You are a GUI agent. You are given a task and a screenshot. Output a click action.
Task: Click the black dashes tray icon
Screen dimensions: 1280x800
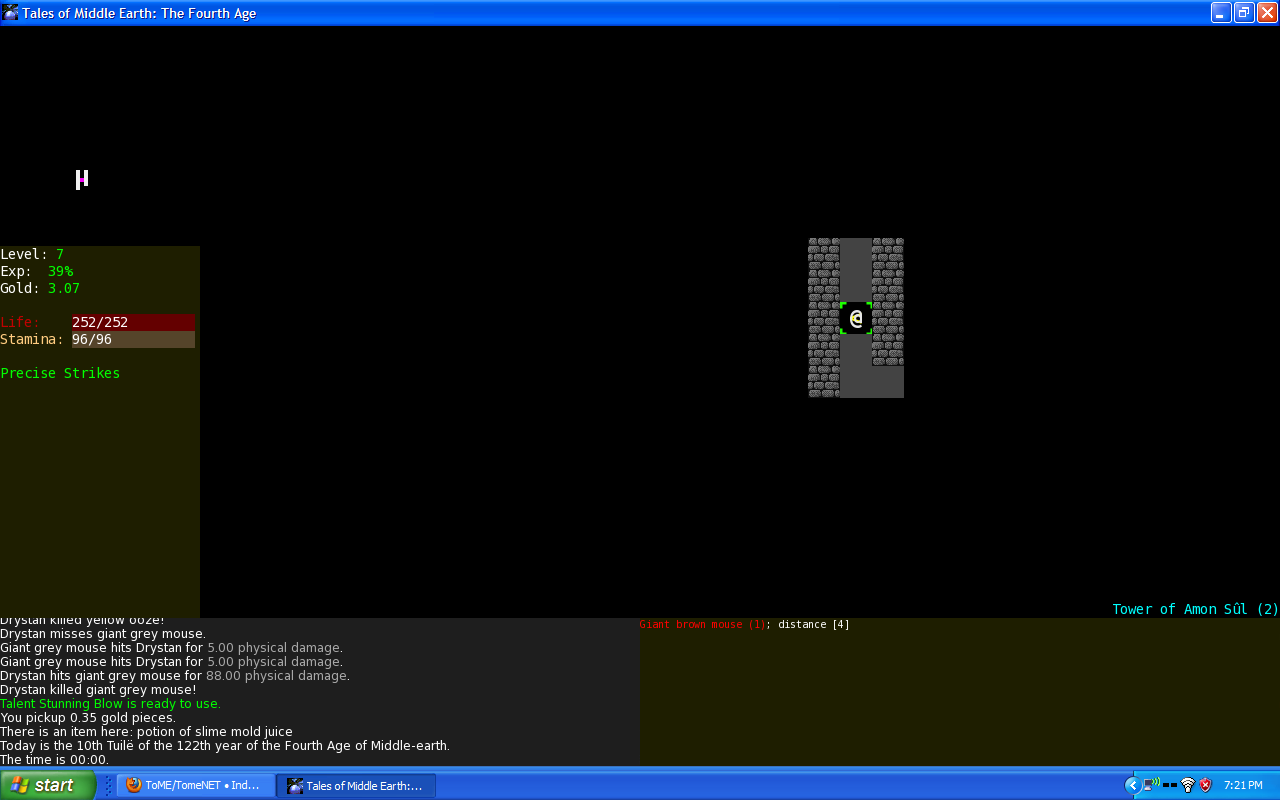click(x=1170, y=785)
